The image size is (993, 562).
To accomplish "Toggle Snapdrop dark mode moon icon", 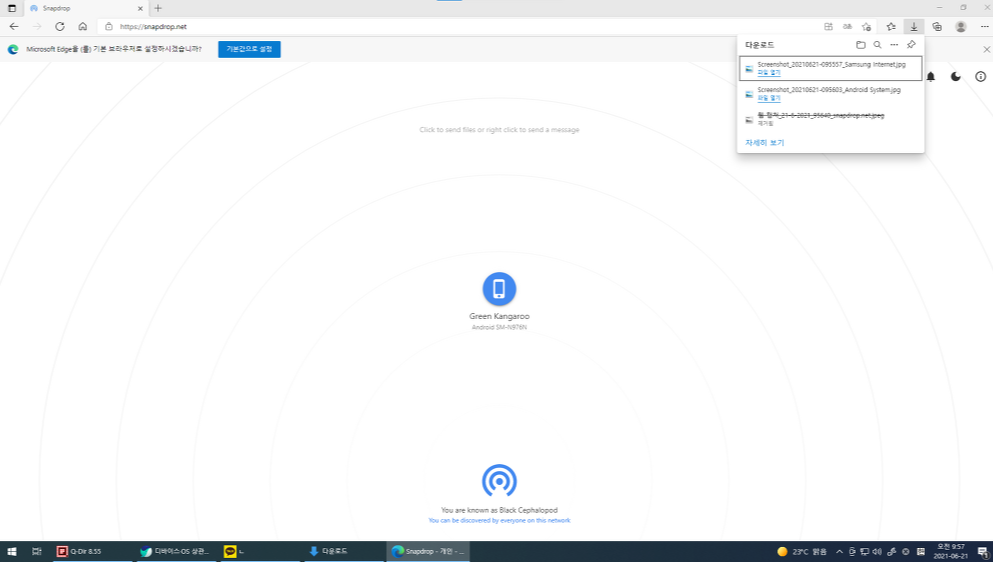I will (x=956, y=77).
